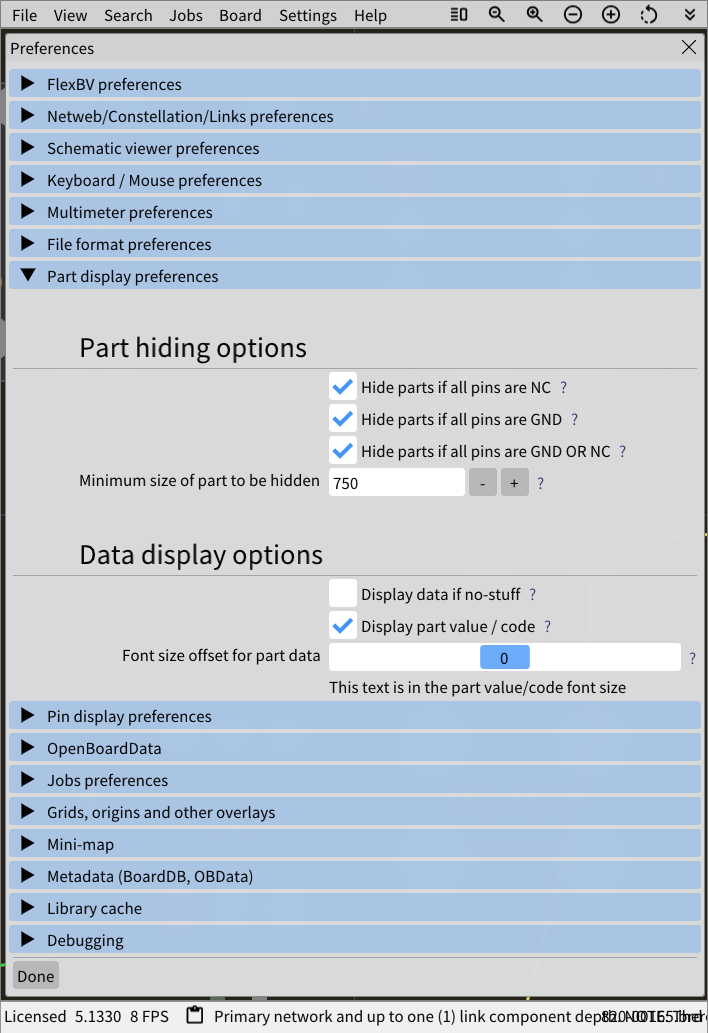Click the zoom in magnifier icon
Viewport: 708px width, 1033px height.
(x=535, y=15)
